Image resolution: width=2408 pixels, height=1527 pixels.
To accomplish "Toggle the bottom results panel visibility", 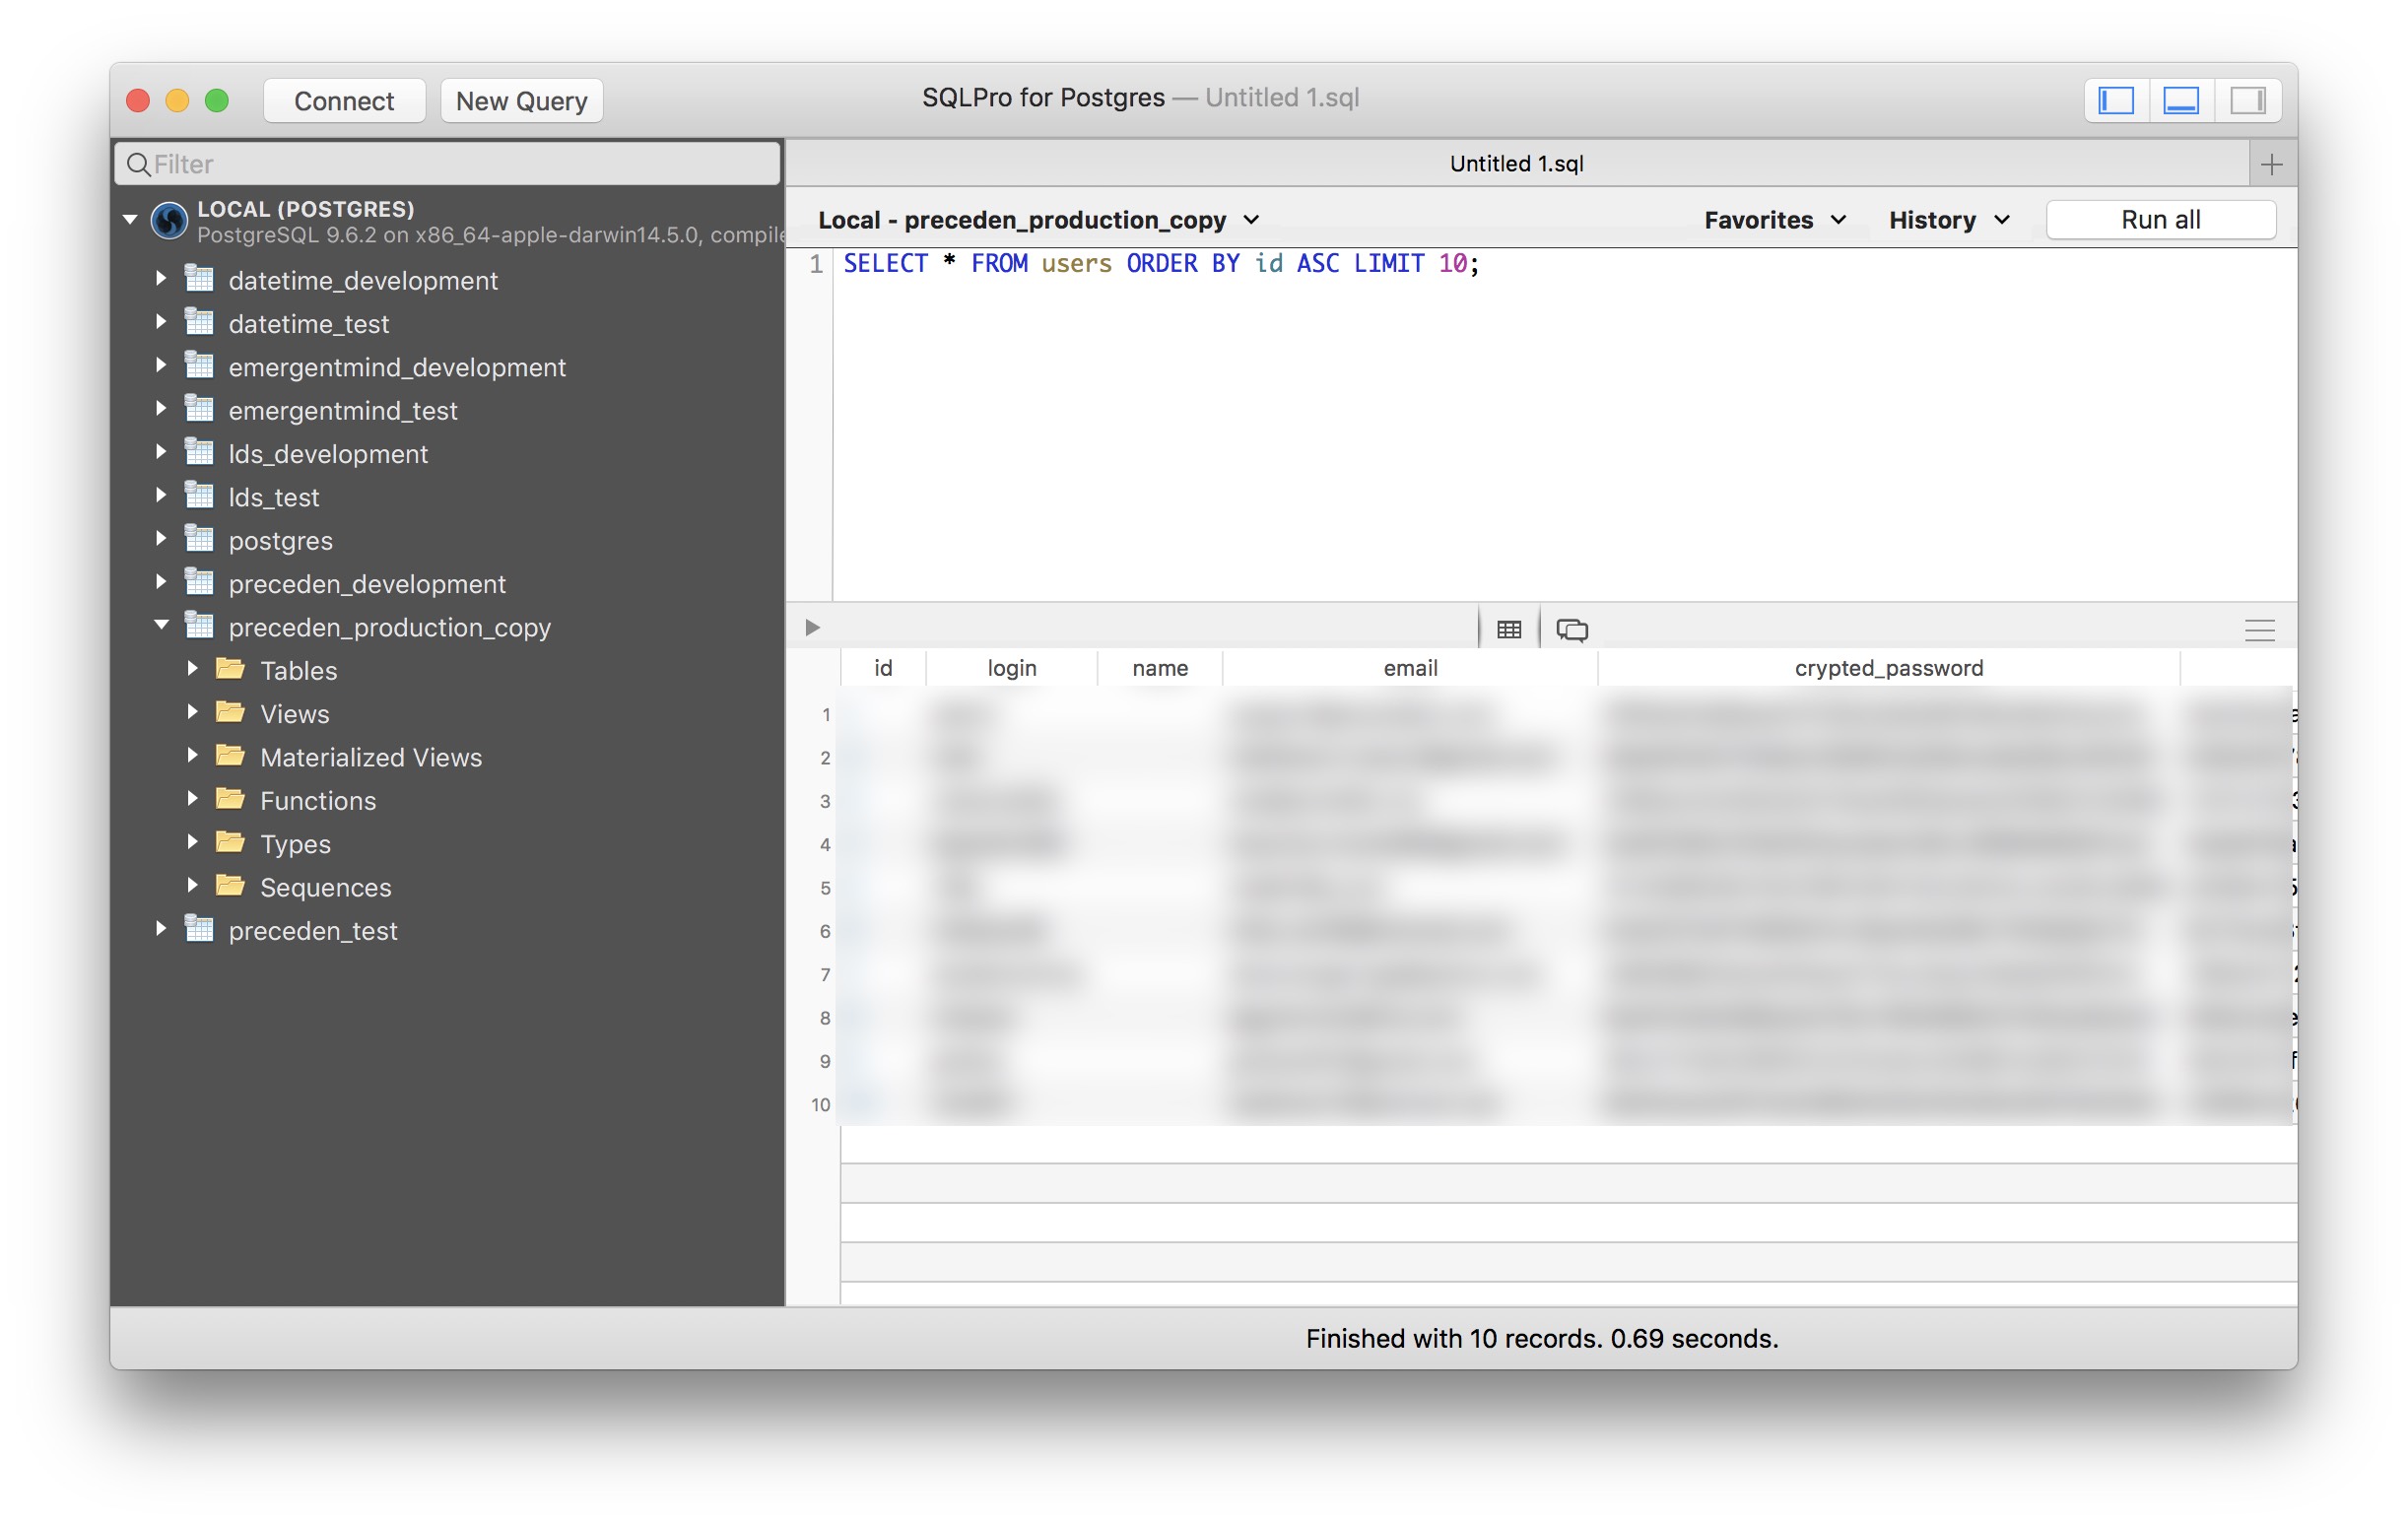I will tap(2181, 100).
